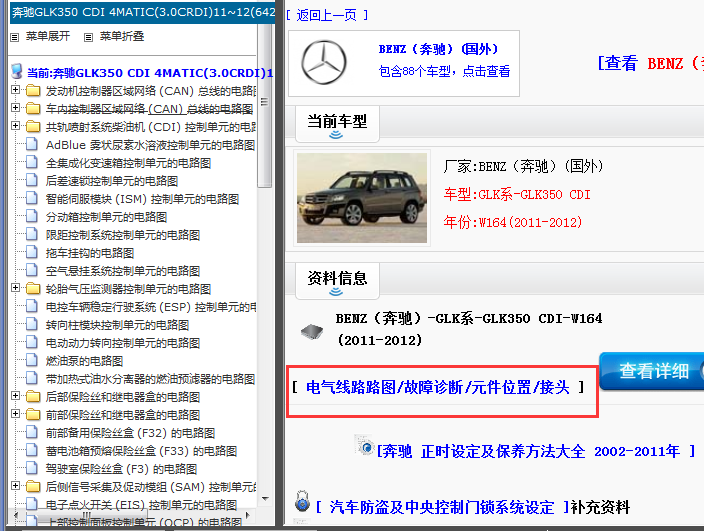
Task: Click document icon beside 电控车辆稳定行驶系统 (ESP)
Action: pyautogui.click(x=32, y=306)
